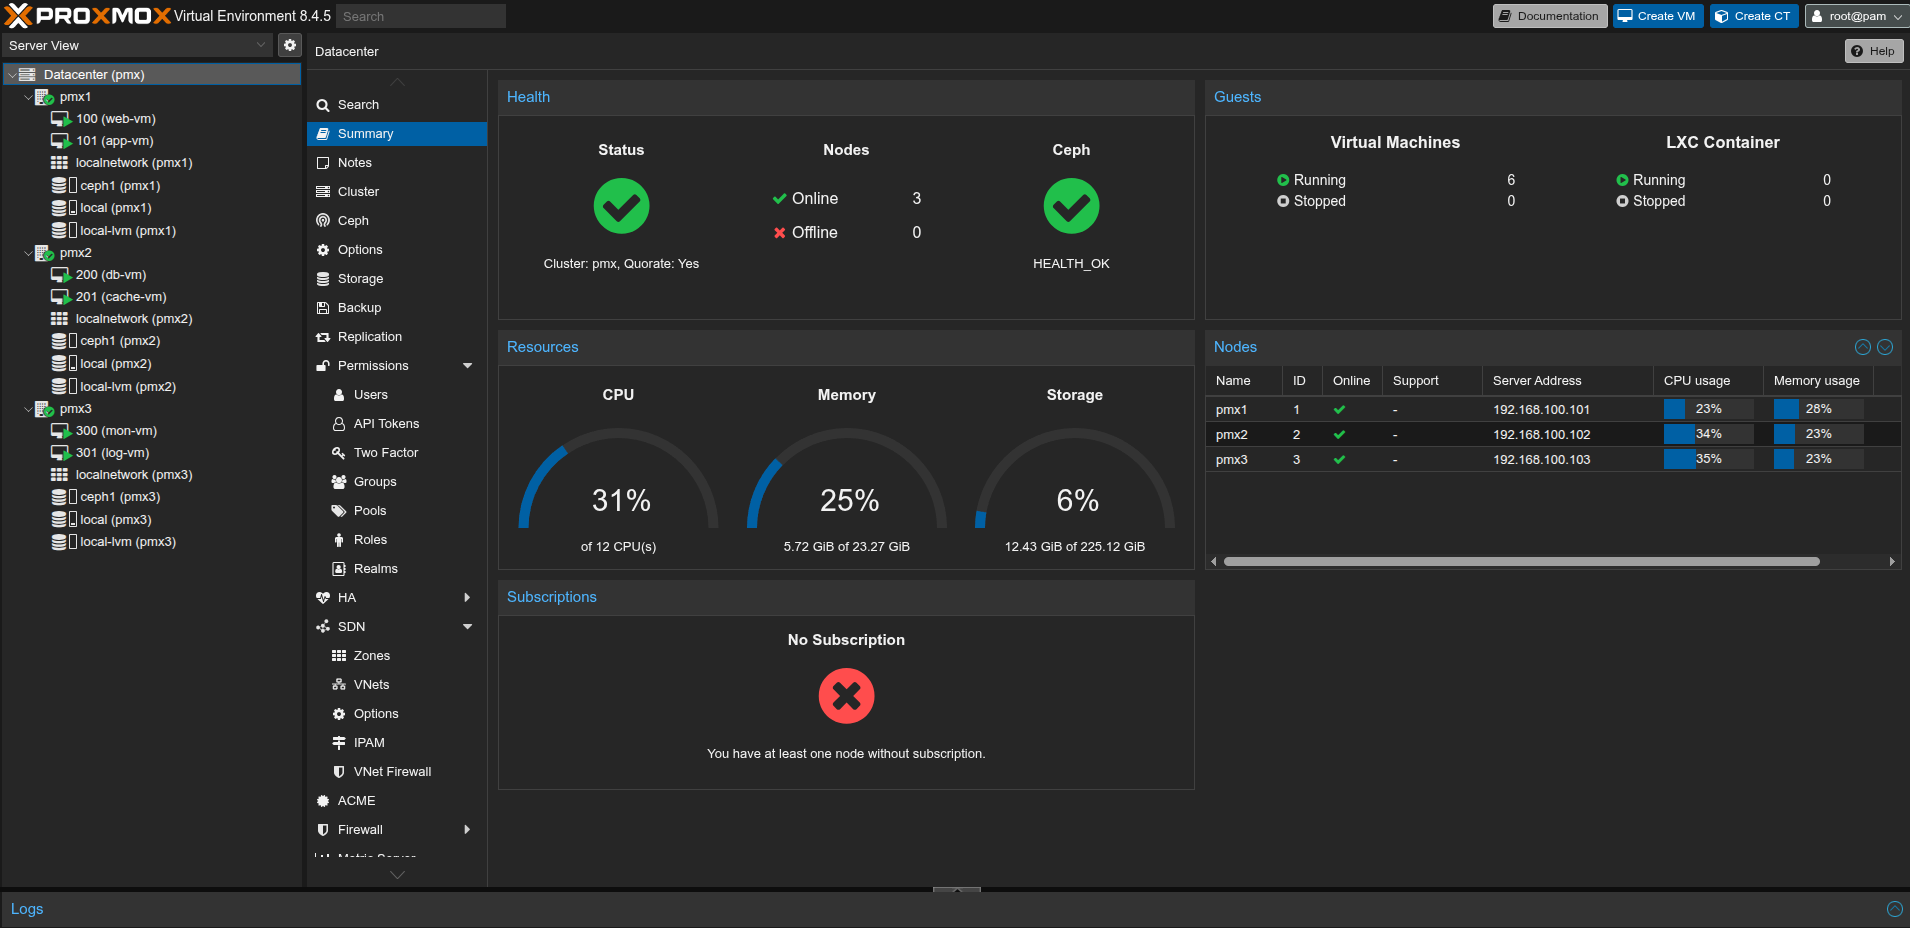Screen dimensions: 1910x928
Task: Go to the Storage menu item
Action: (x=360, y=279)
